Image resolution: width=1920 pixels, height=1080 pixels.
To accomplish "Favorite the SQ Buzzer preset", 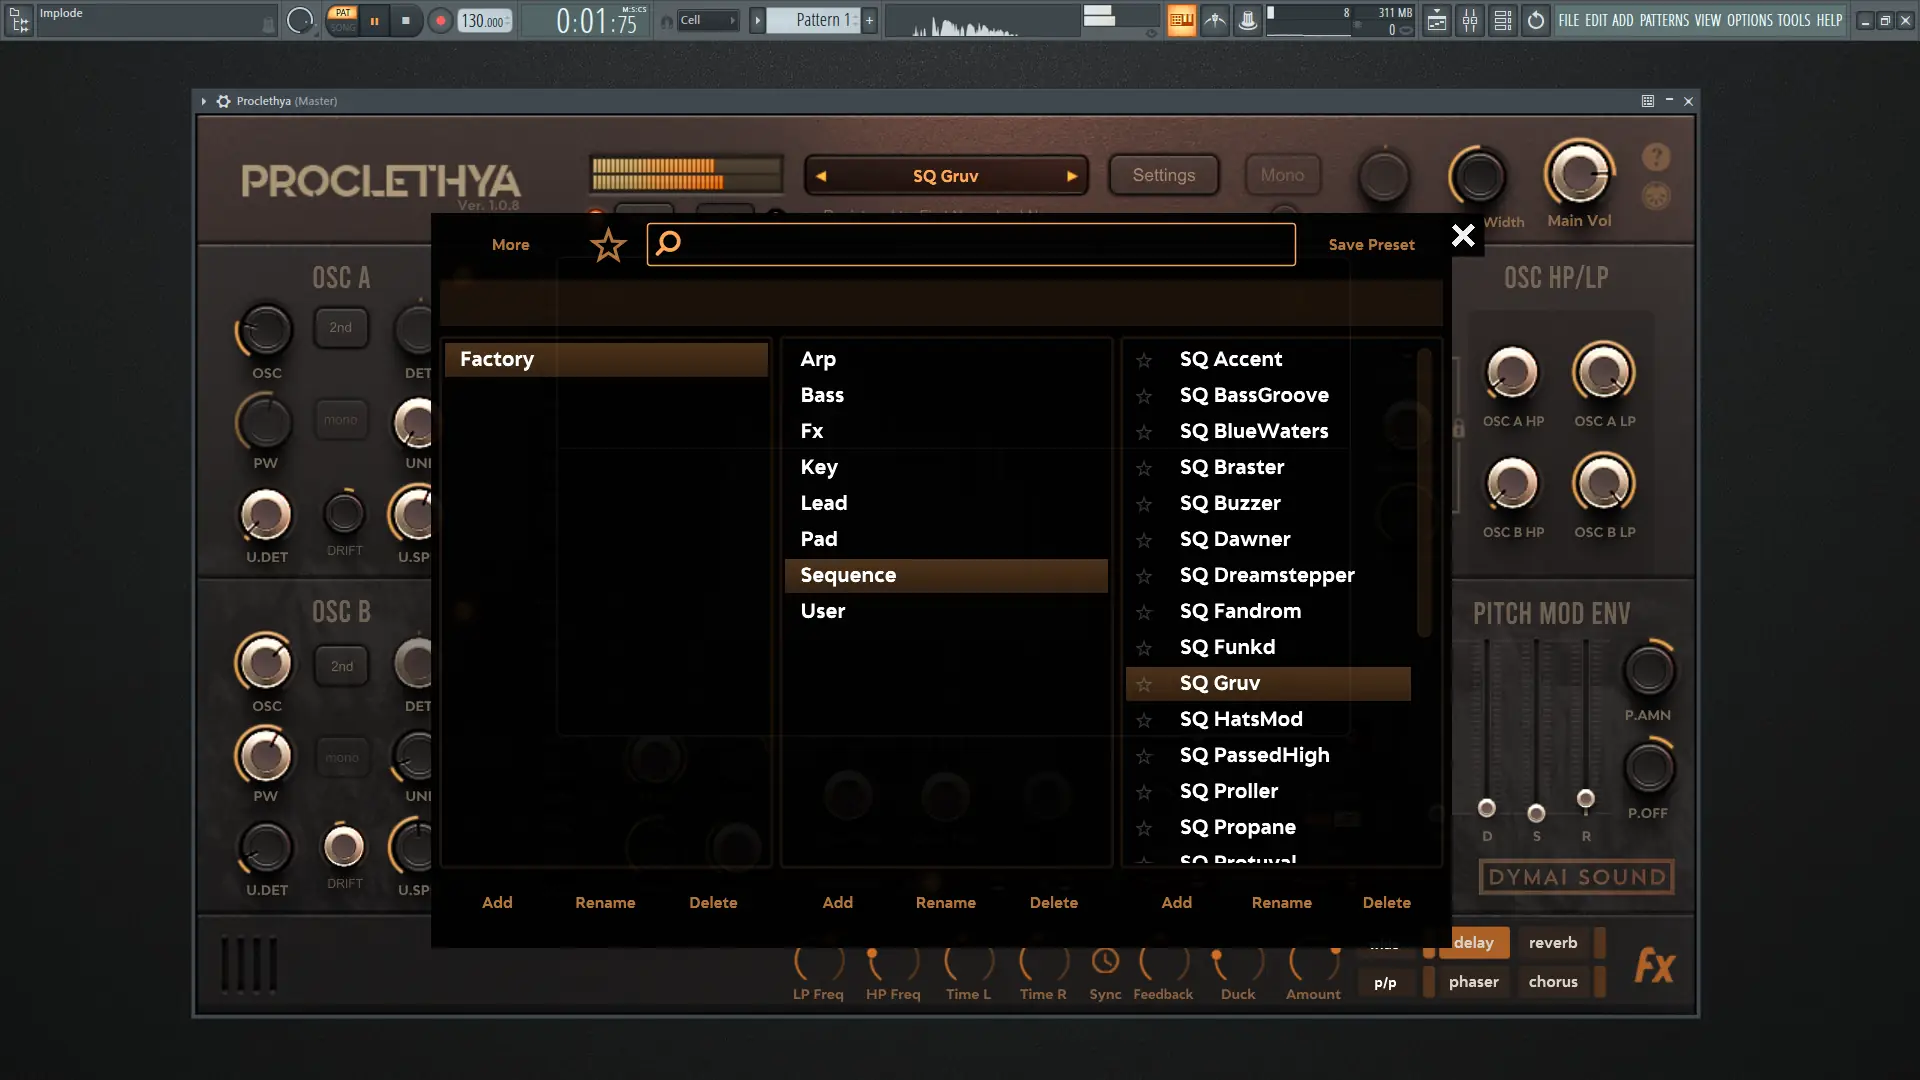I will [x=1144, y=504].
